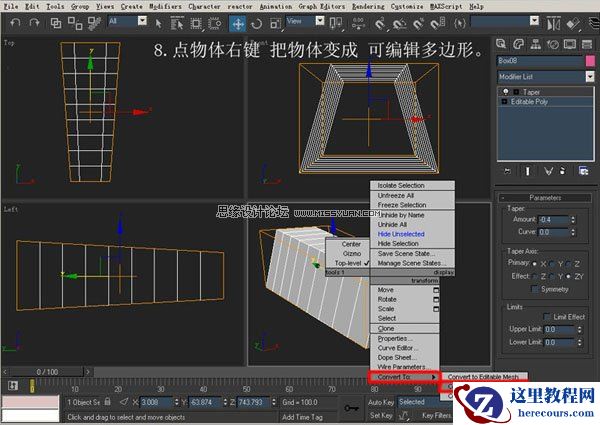Collapse the Parameters rollout

click(x=545, y=198)
